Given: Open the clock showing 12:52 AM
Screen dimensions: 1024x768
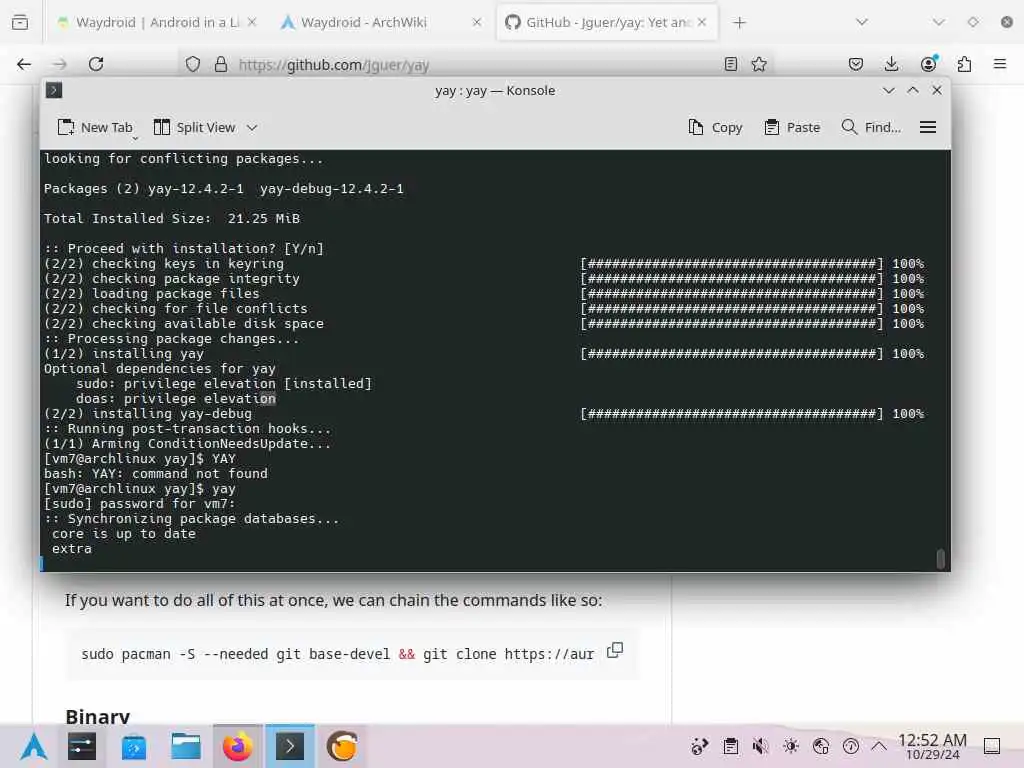Looking at the screenshot, I should coord(932,746).
